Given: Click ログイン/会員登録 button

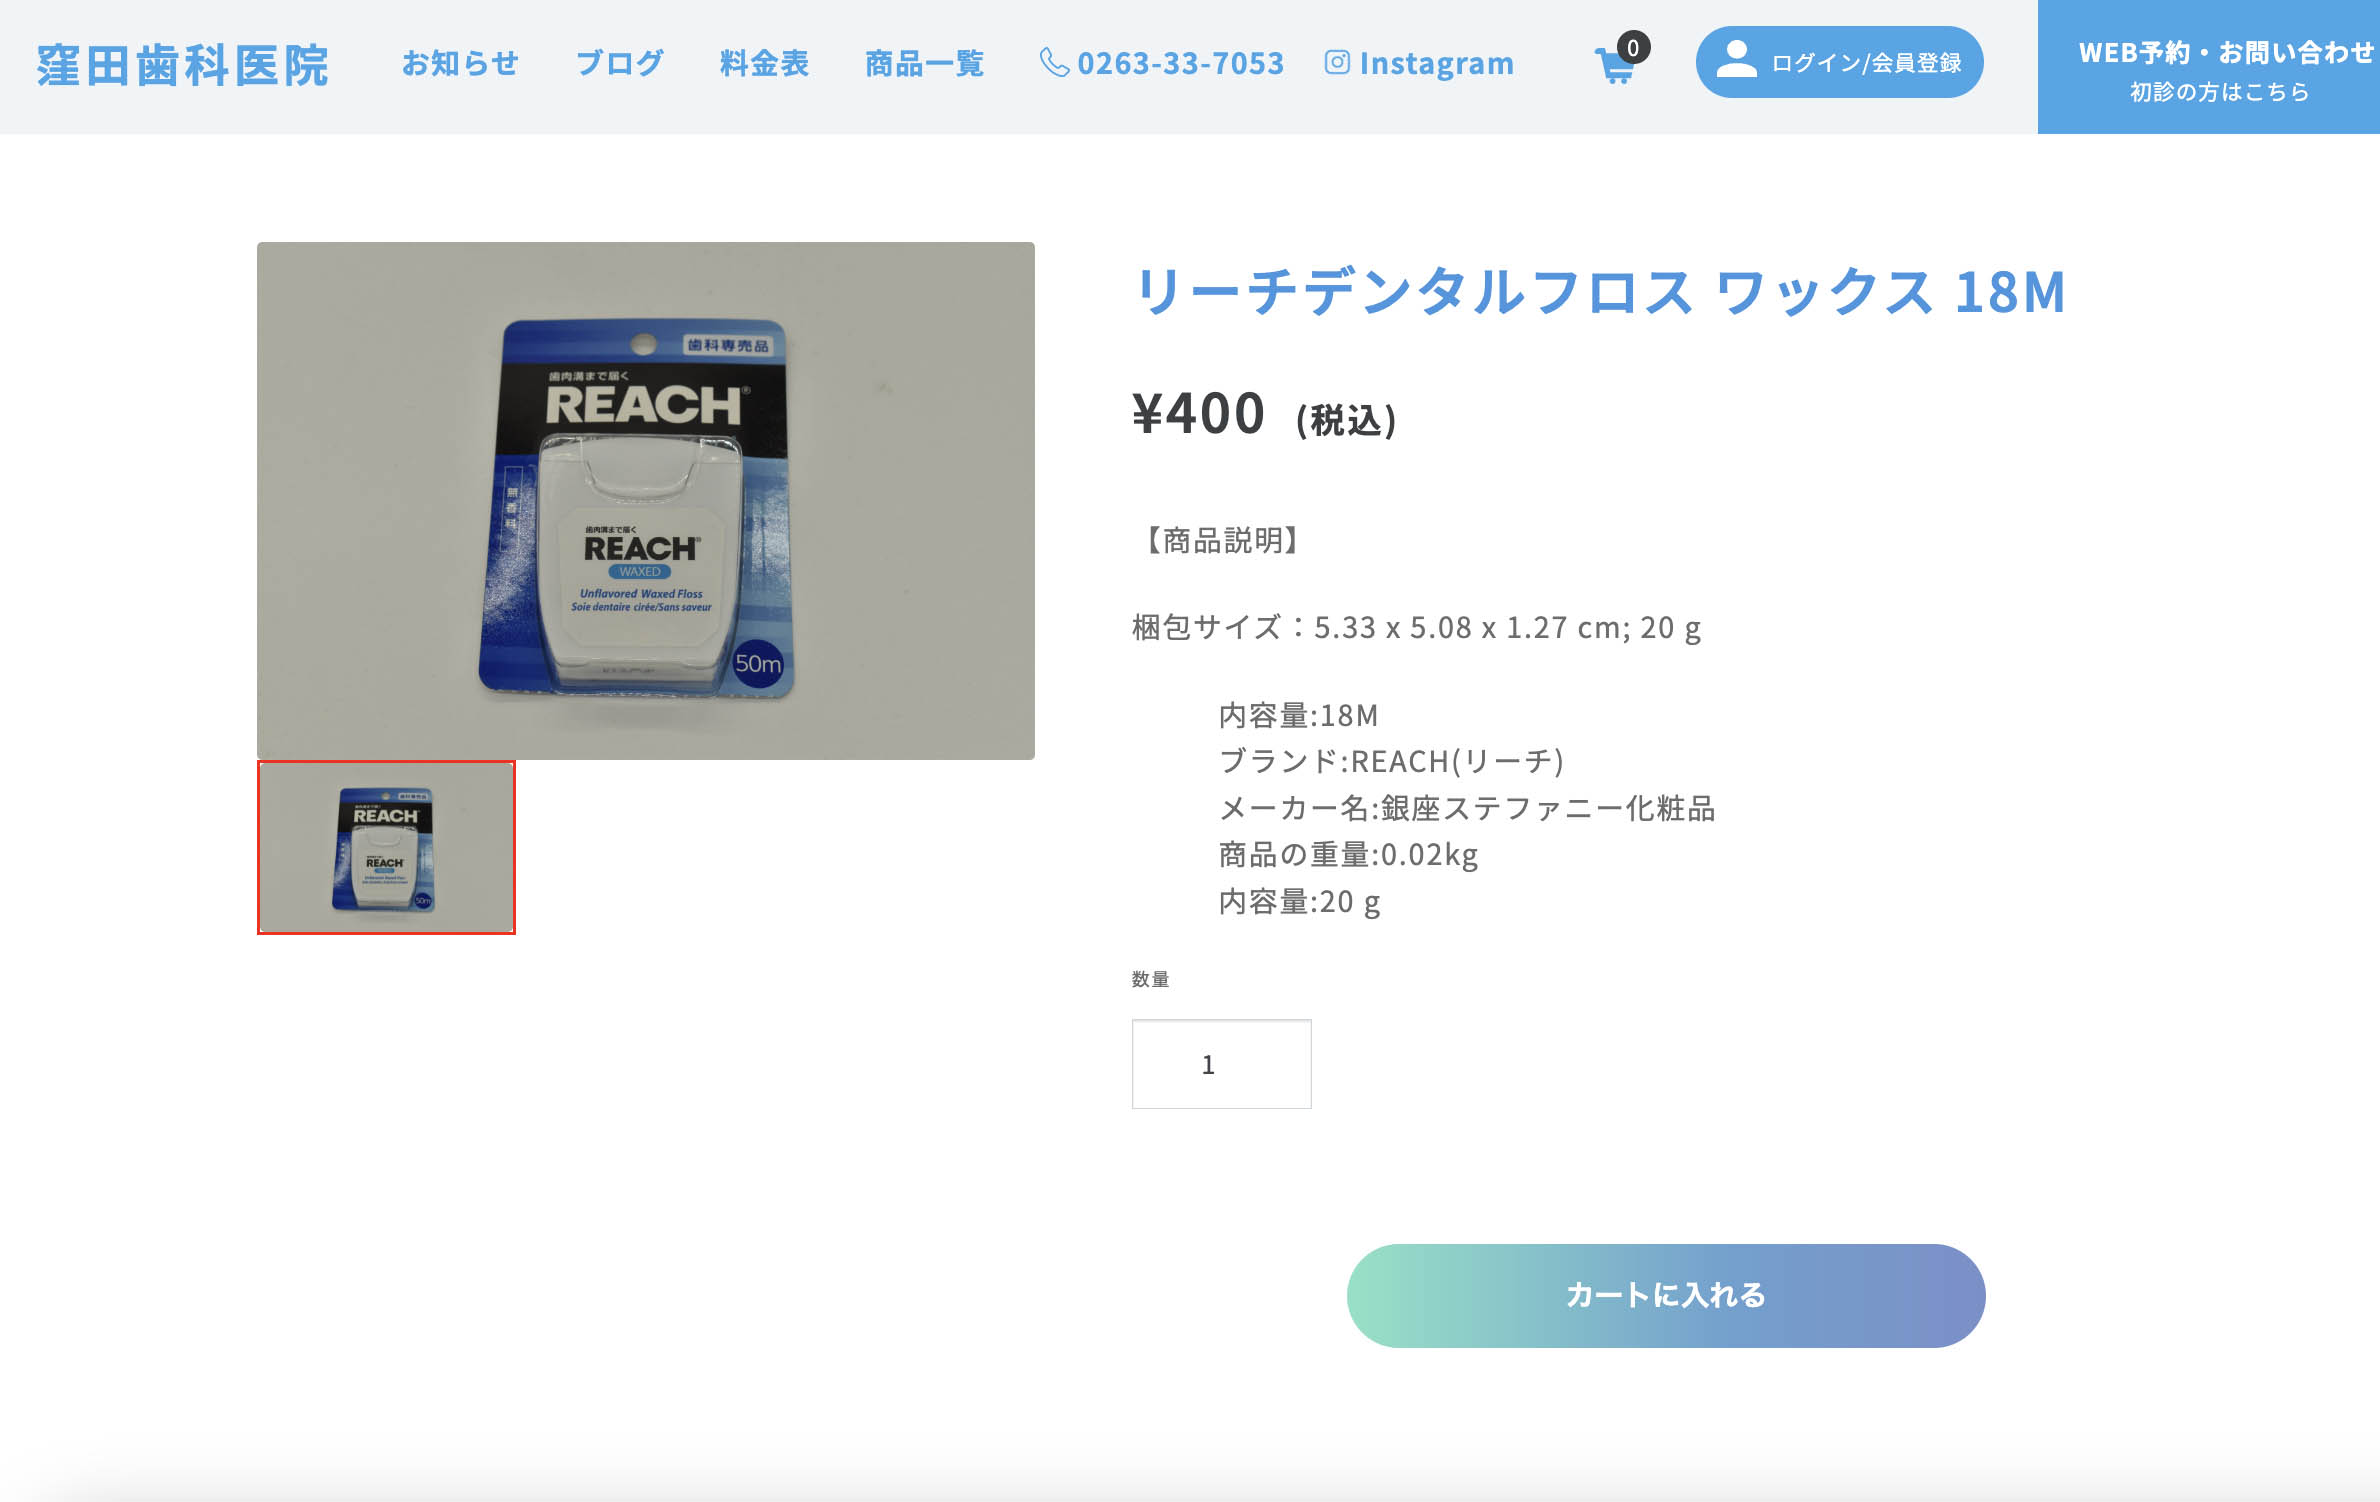Looking at the screenshot, I should (x=1839, y=62).
